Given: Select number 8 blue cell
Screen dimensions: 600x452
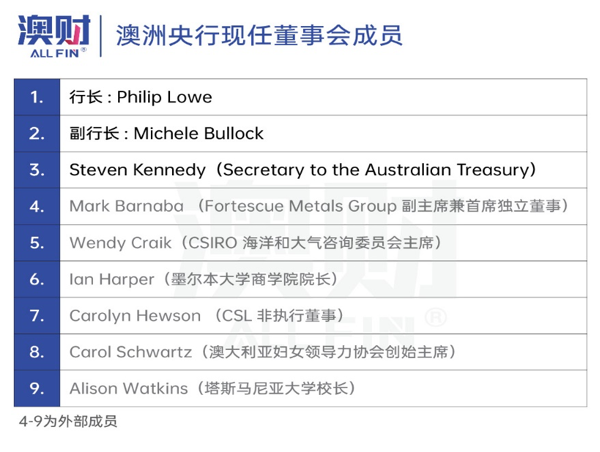Looking at the screenshot, I should point(37,352).
